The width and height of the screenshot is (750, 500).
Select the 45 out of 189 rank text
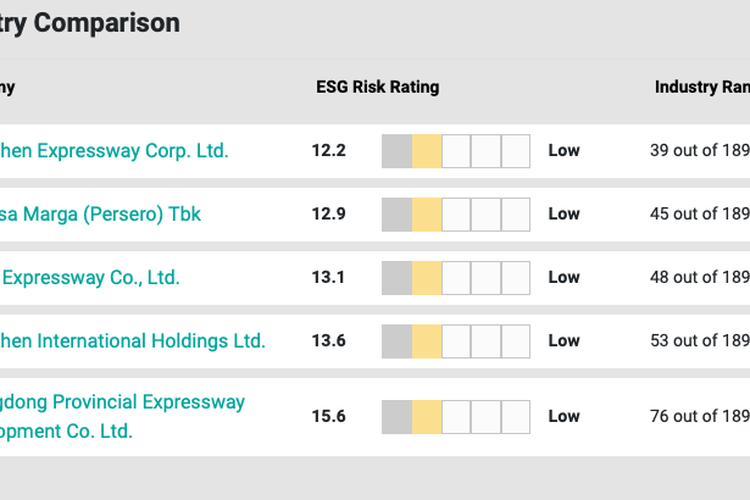[x=699, y=214]
